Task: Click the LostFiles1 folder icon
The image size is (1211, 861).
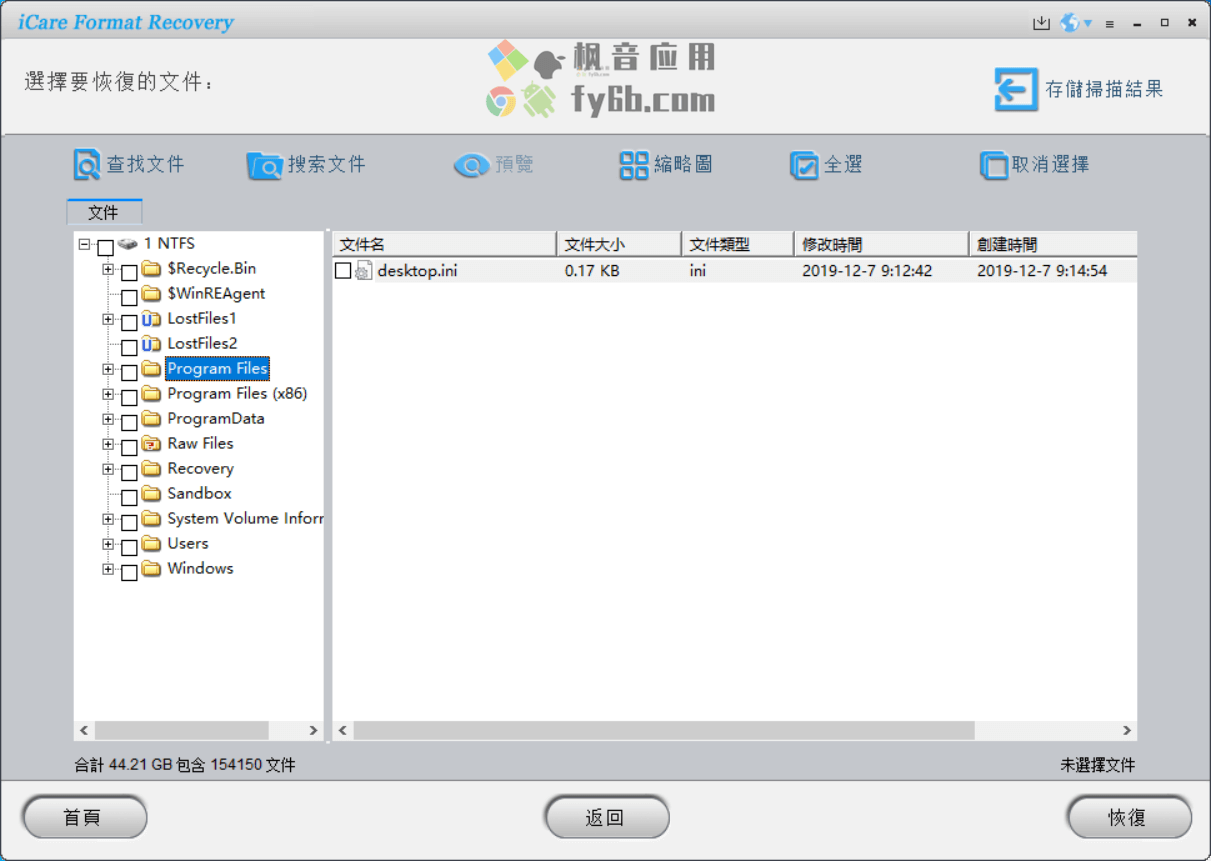Action: coord(151,319)
